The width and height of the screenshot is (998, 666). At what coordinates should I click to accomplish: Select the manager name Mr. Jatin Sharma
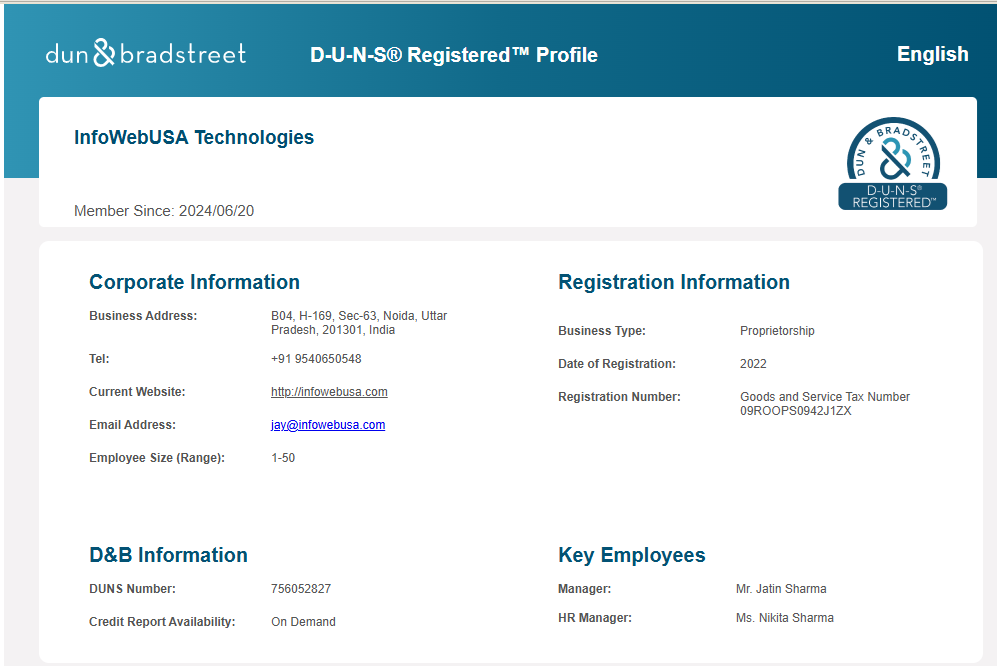pos(781,589)
